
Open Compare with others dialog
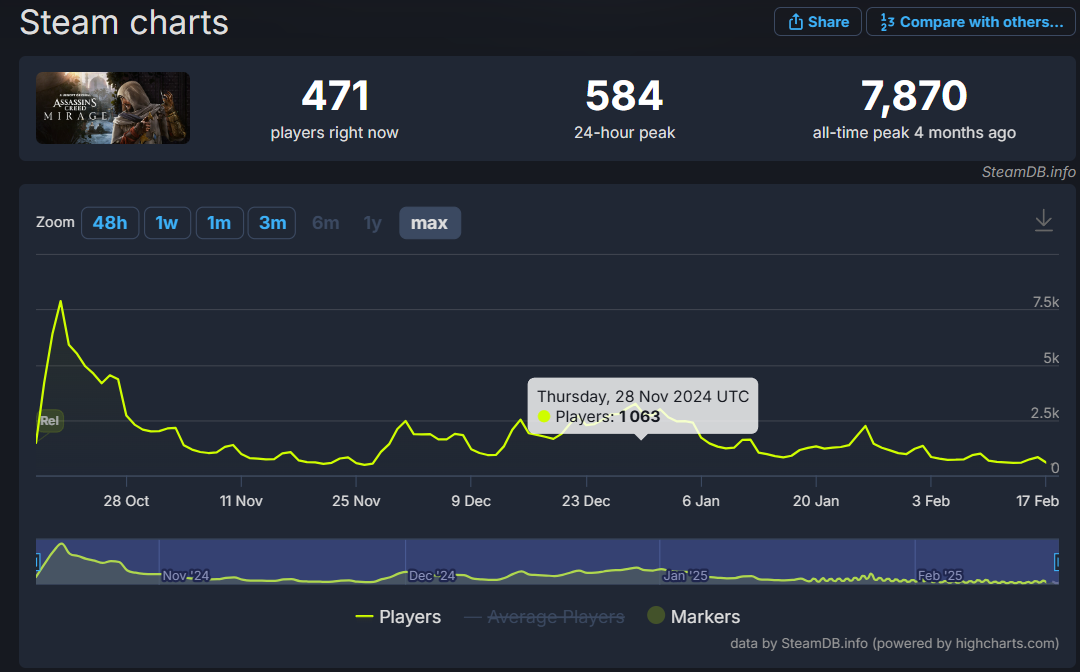point(970,22)
